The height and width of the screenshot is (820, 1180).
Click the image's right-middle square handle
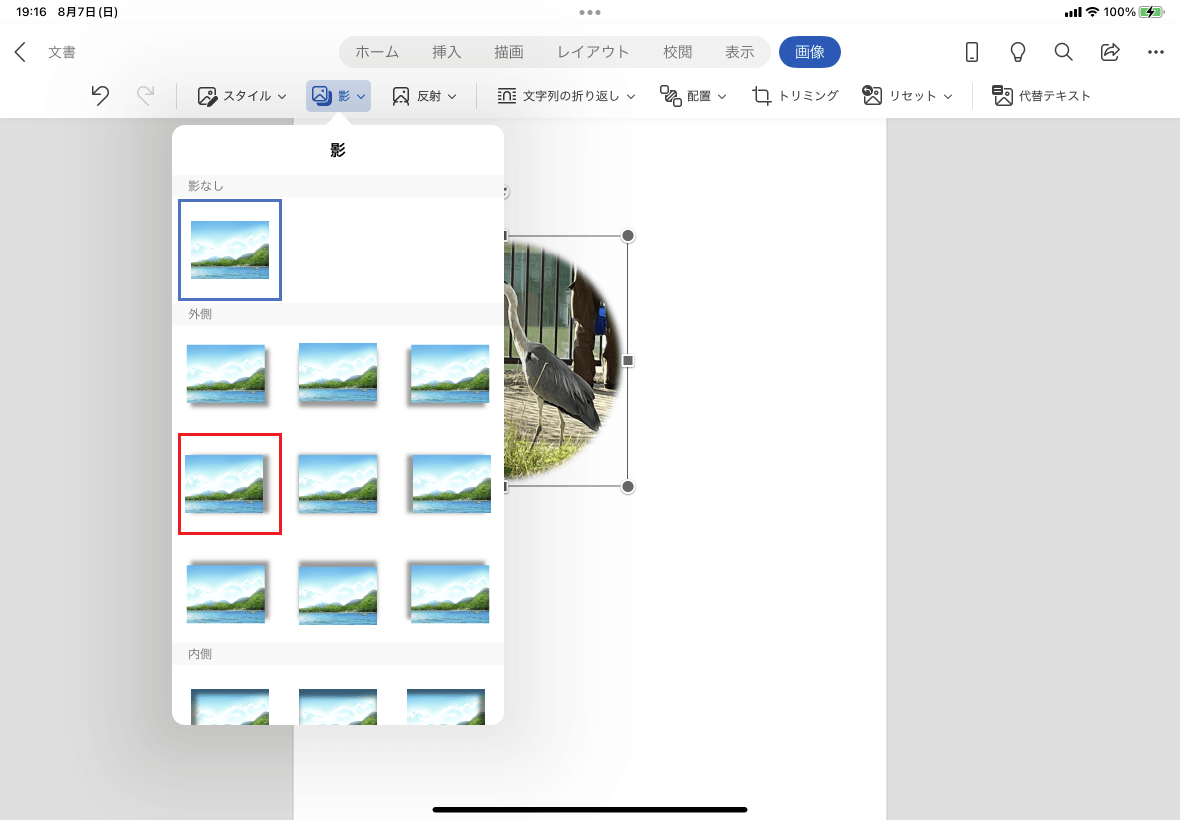(x=628, y=361)
